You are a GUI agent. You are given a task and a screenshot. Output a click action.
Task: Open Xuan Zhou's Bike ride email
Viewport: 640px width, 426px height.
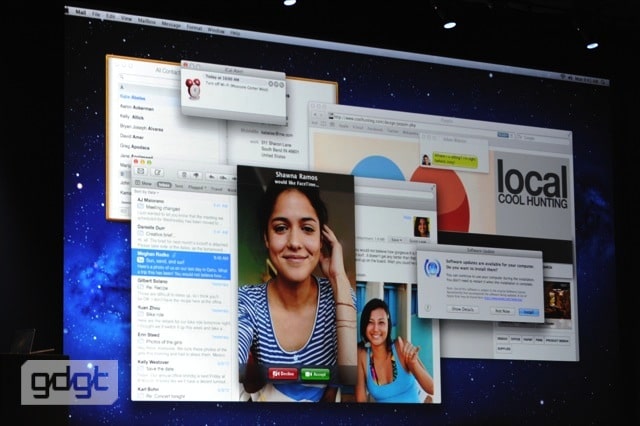[182, 318]
